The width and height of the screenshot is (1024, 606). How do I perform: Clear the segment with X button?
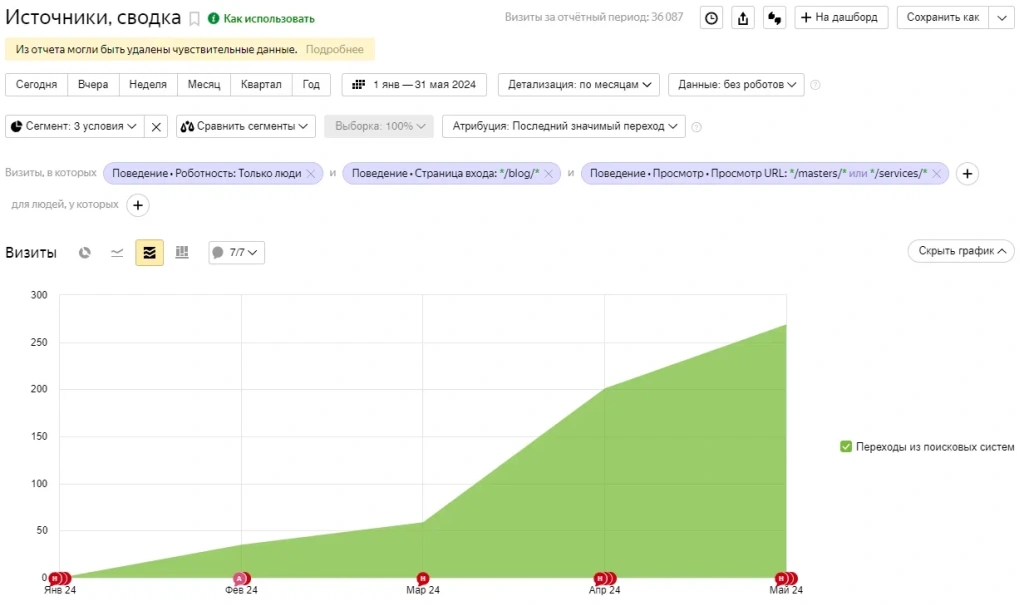(156, 127)
